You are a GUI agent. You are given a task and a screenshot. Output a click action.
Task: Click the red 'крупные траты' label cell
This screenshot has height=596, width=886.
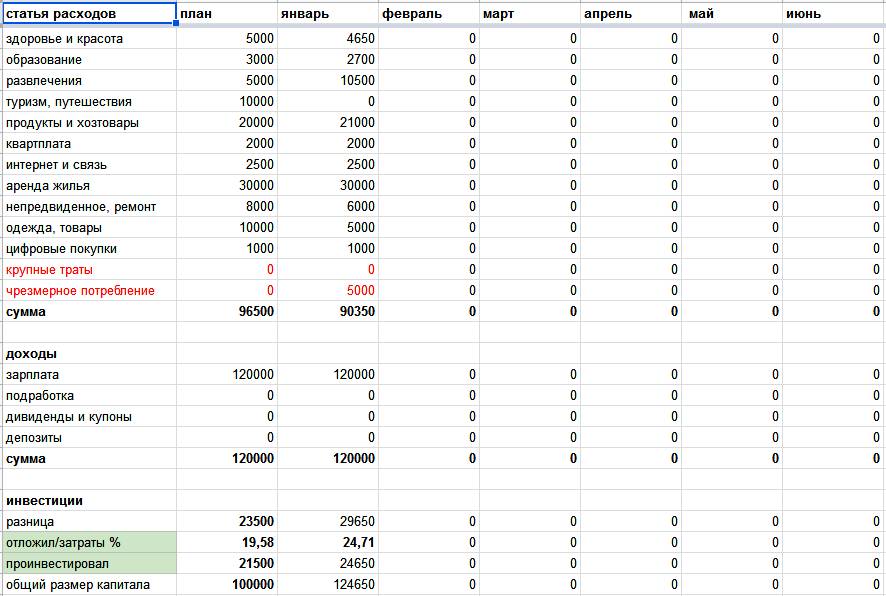point(88,270)
